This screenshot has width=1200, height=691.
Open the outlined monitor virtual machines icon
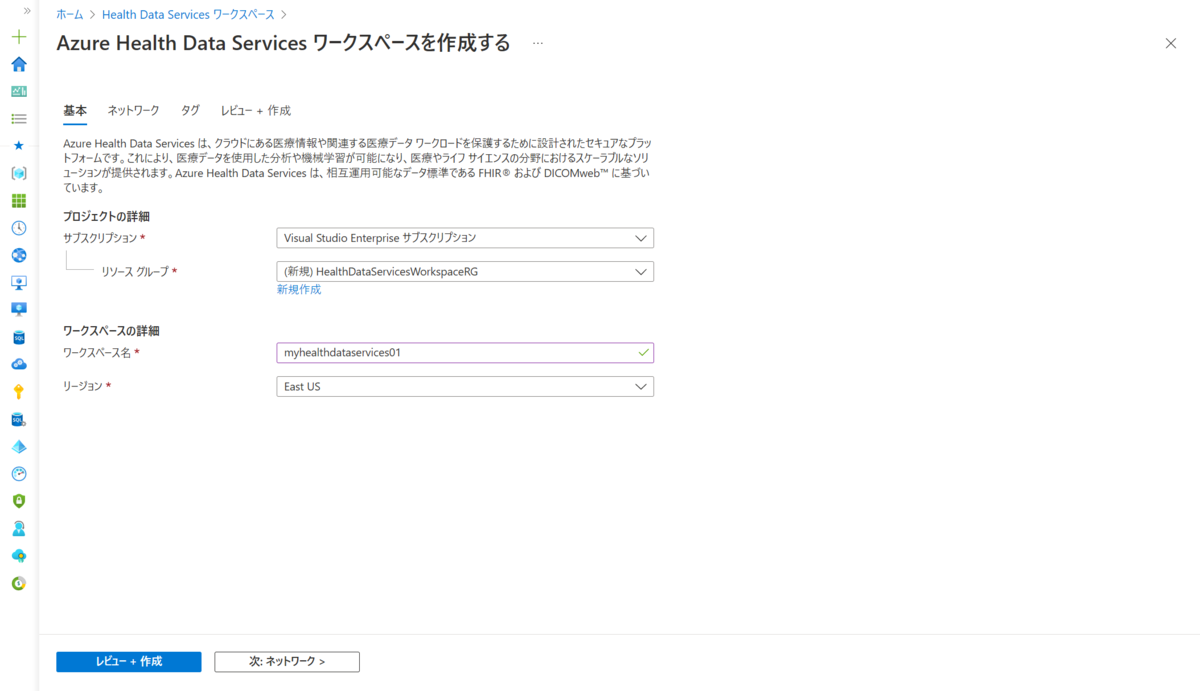(x=18, y=282)
